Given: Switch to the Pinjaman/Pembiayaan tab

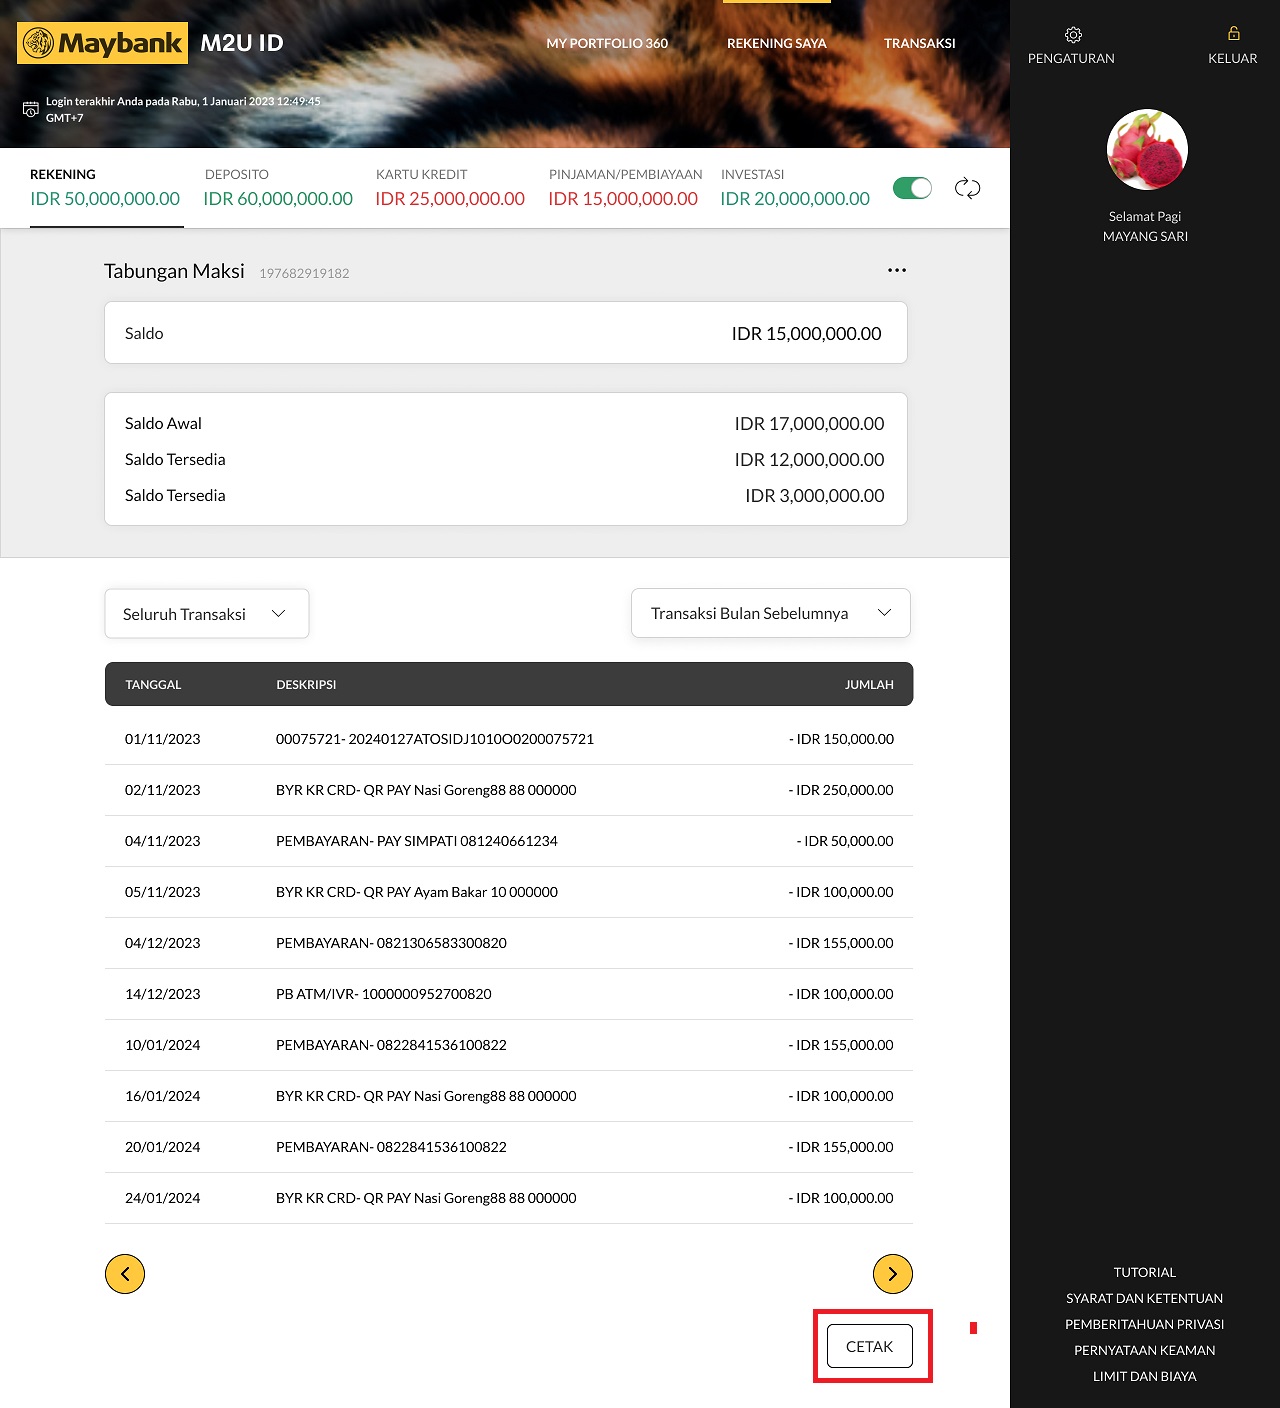Looking at the screenshot, I should coord(624,187).
